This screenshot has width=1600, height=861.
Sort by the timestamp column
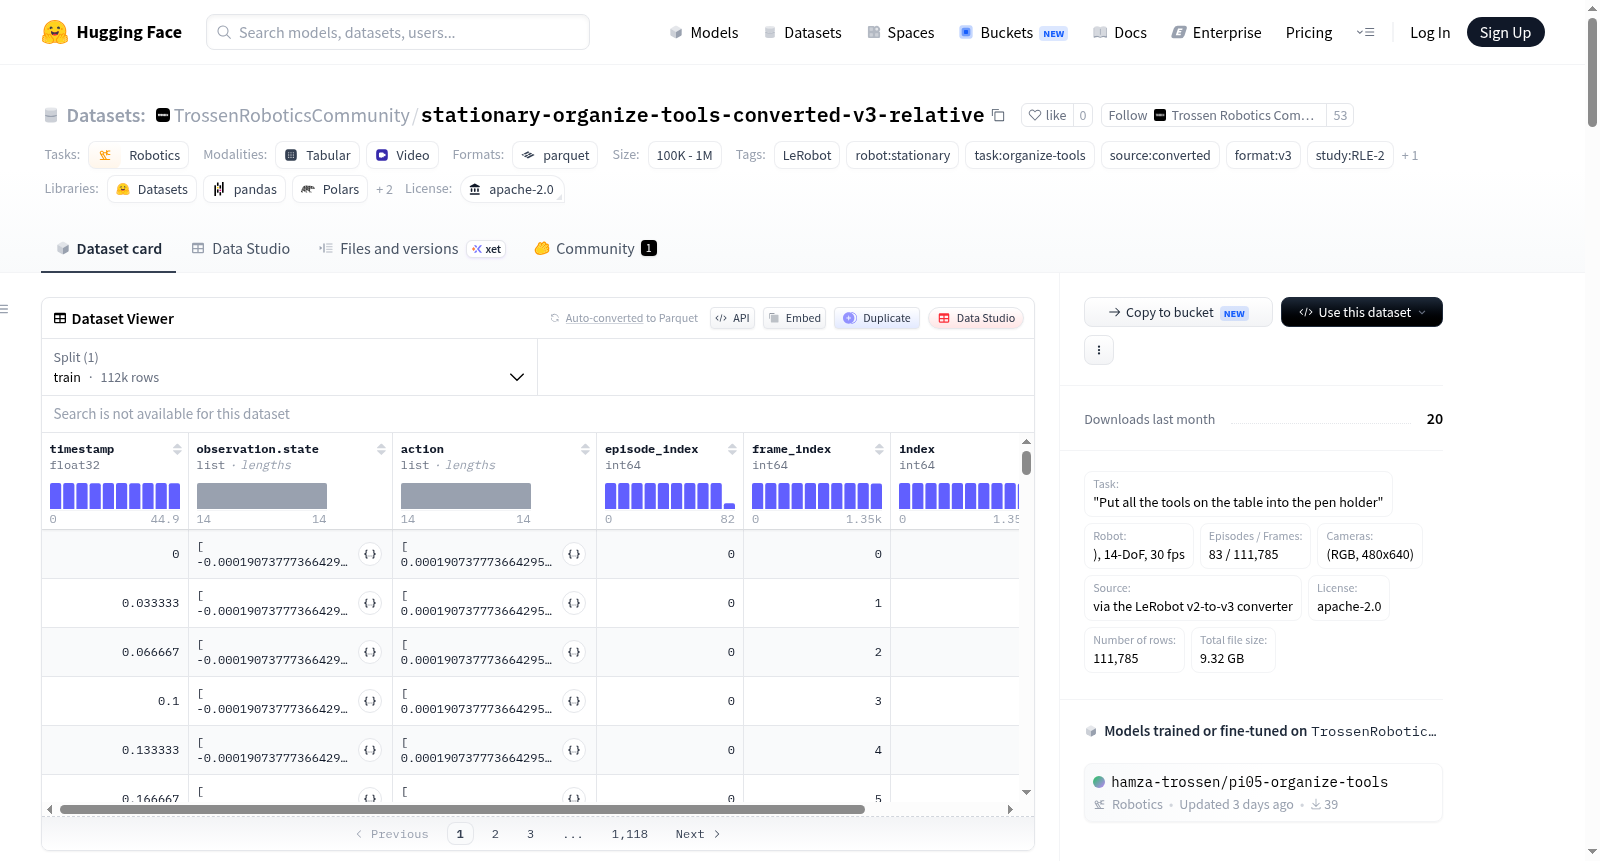coord(177,449)
